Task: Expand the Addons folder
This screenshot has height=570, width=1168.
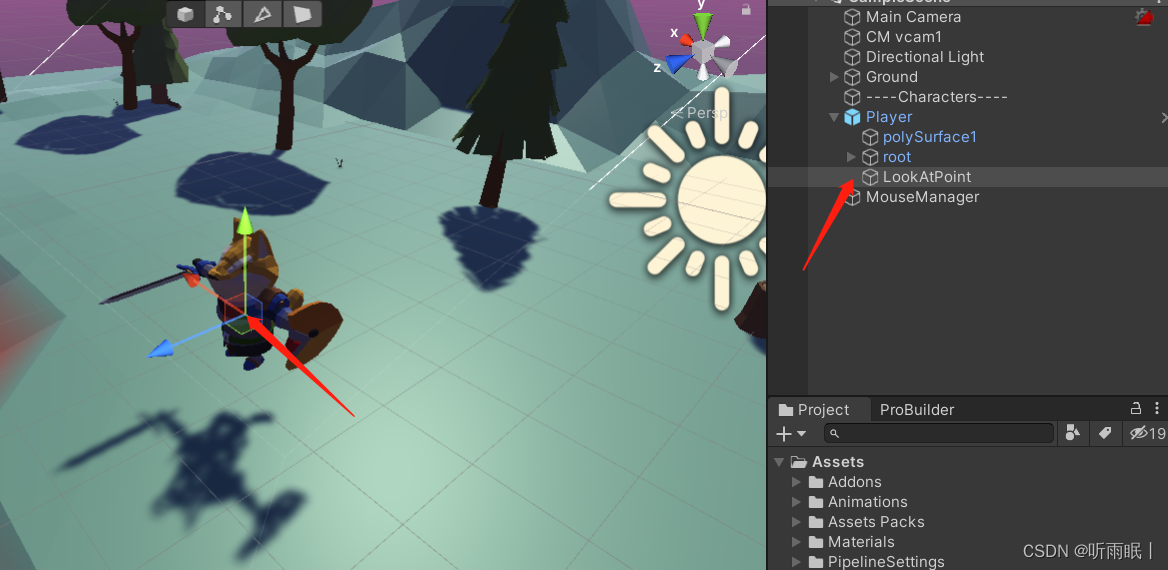Action: (x=796, y=482)
